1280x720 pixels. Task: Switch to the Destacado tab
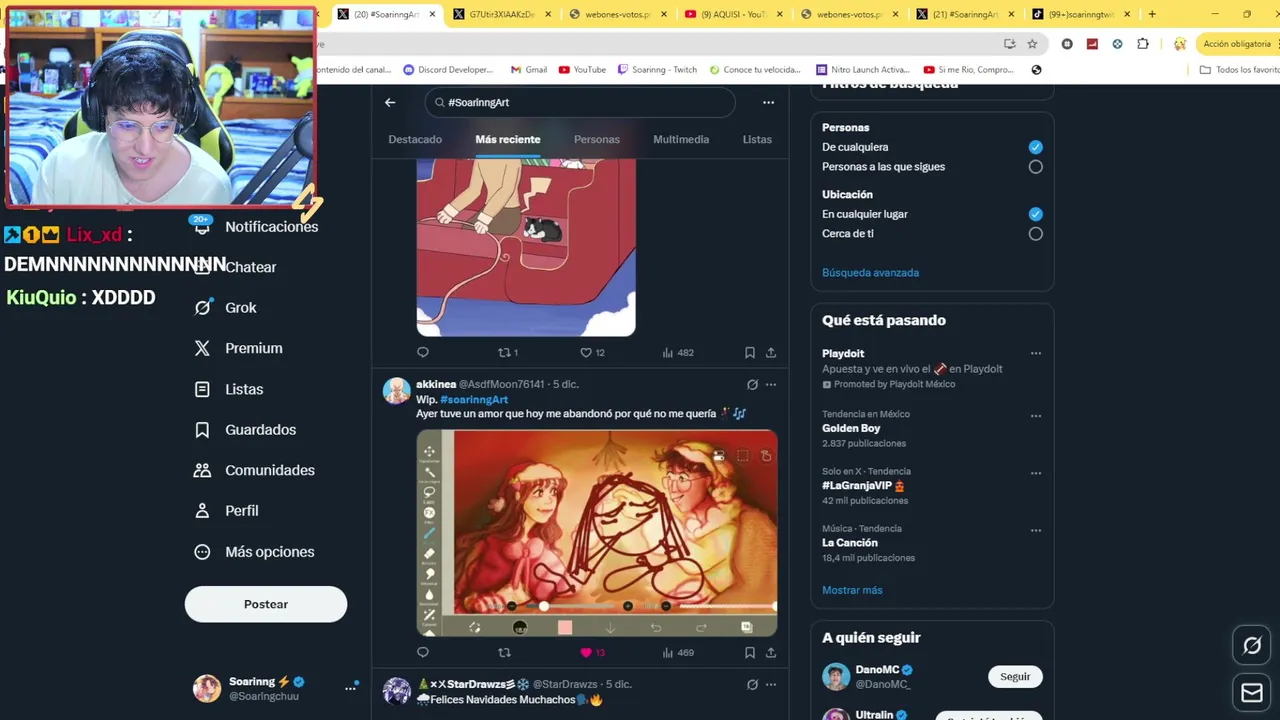point(415,139)
